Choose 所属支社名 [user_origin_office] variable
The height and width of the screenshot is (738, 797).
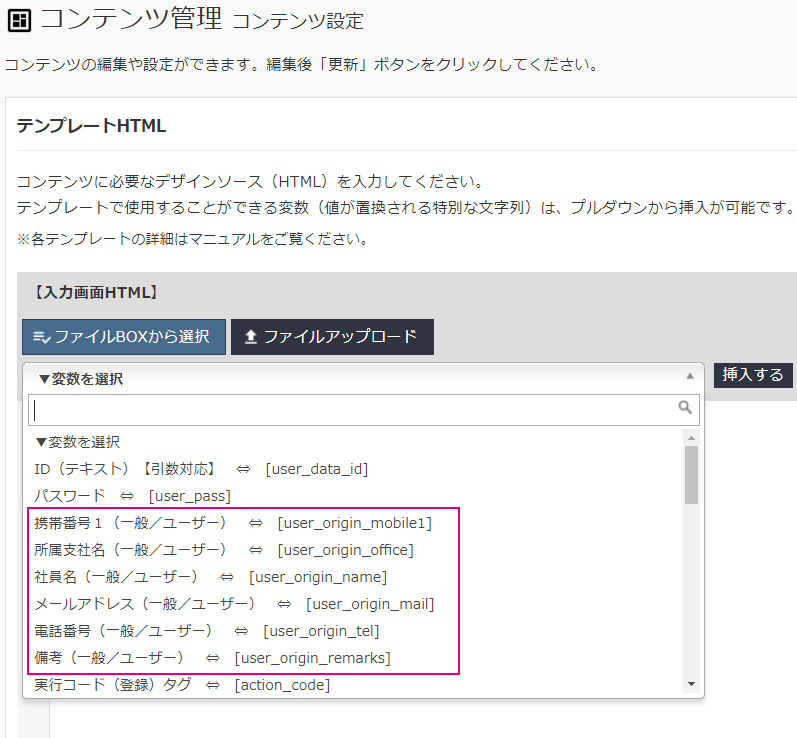point(223,549)
